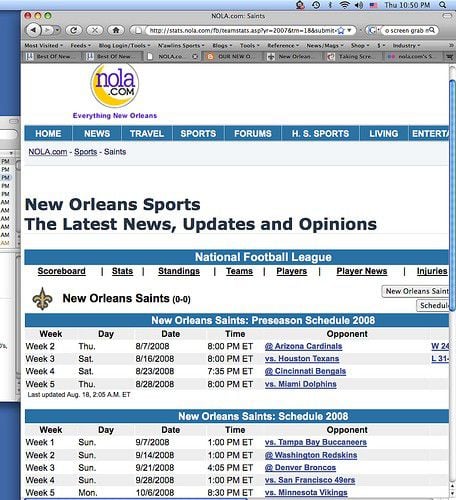Switch to the NOLA.co tab
The image size is (456, 500).
point(172,57)
